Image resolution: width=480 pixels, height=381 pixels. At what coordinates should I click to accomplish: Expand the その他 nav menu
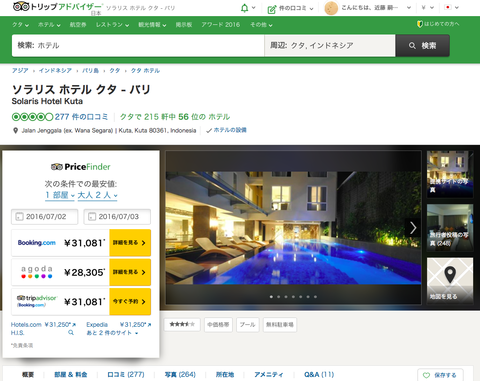click(261, 25)
